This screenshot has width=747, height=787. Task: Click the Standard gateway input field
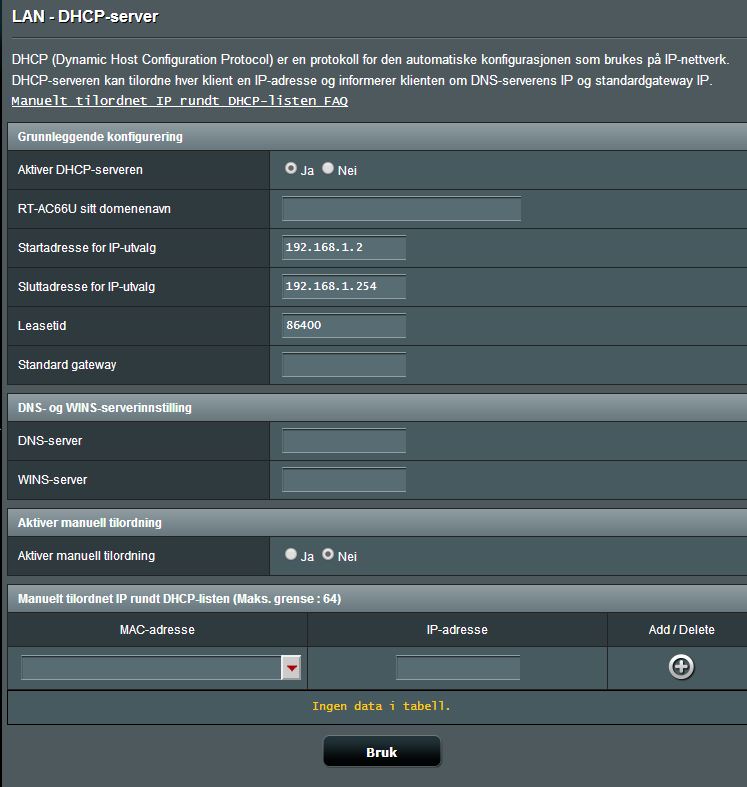344,364
